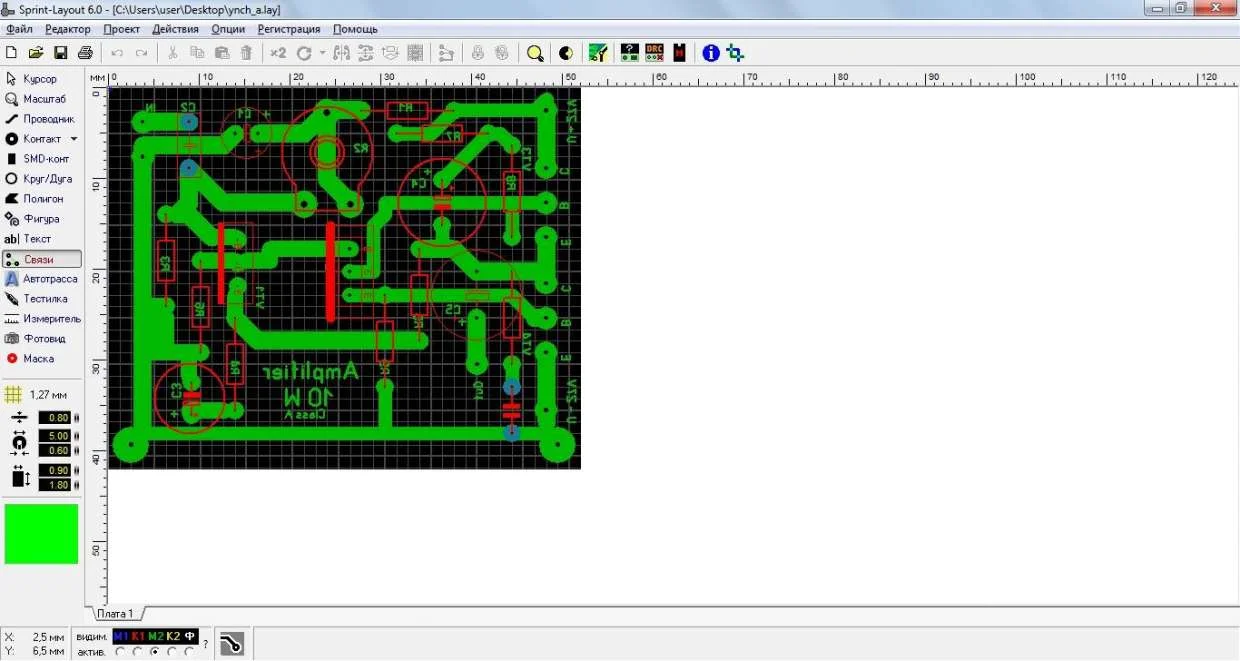Open the component library red toolbar icon

pos(680,53)
